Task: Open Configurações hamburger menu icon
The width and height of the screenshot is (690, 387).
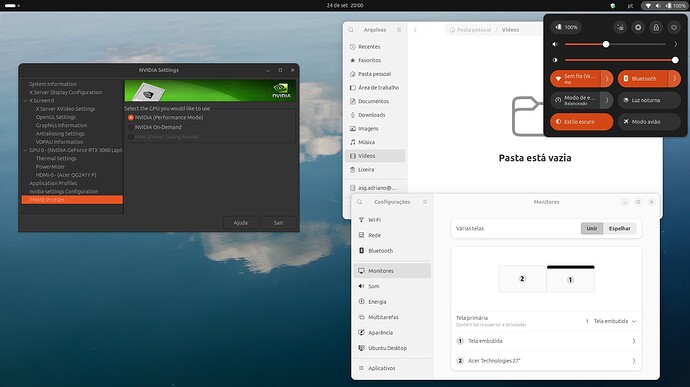Action: pos(425,202)
